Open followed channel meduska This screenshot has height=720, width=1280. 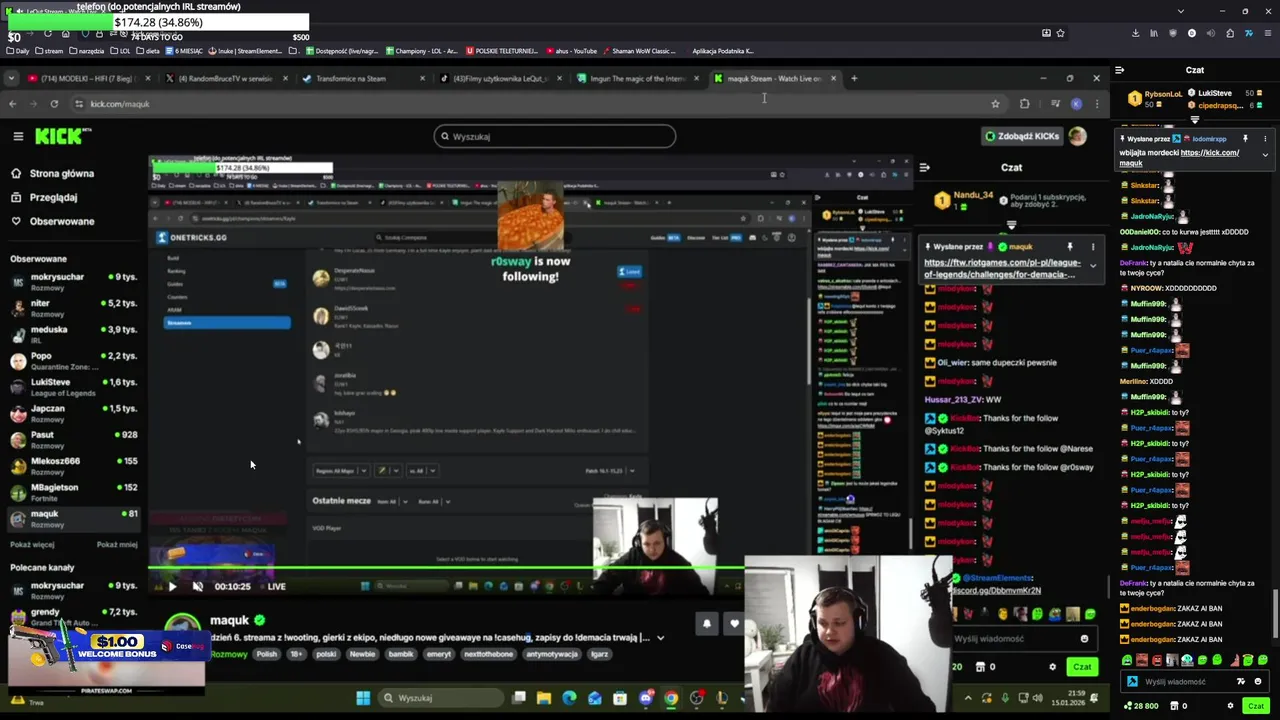point(73,334)
